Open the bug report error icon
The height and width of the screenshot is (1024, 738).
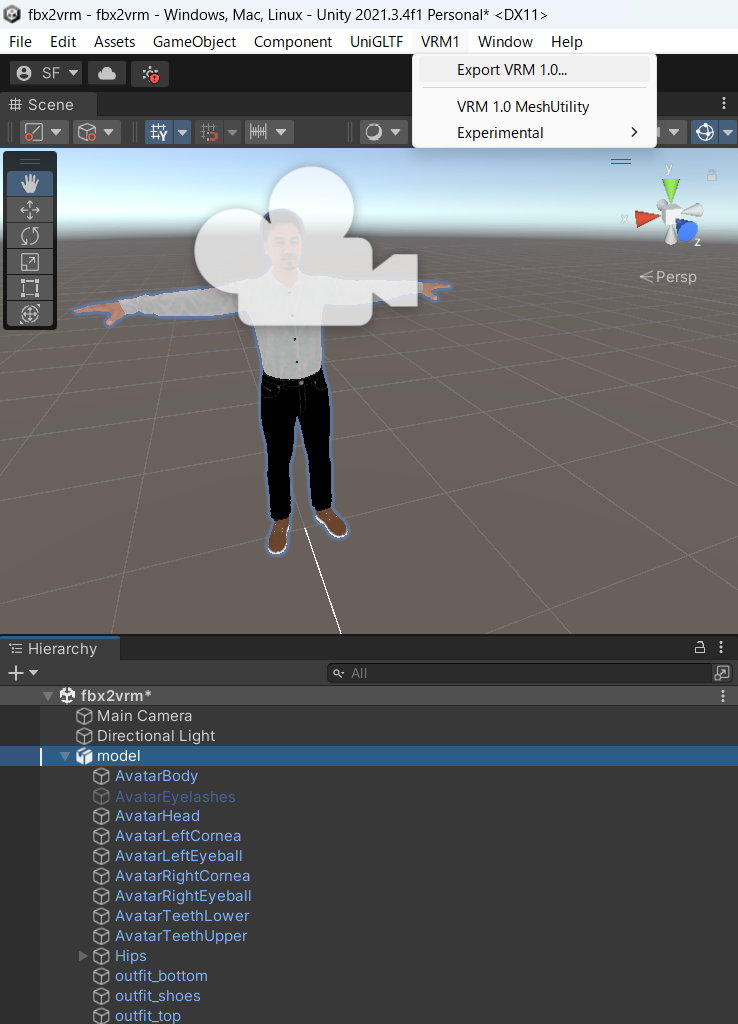coord(150,73)
